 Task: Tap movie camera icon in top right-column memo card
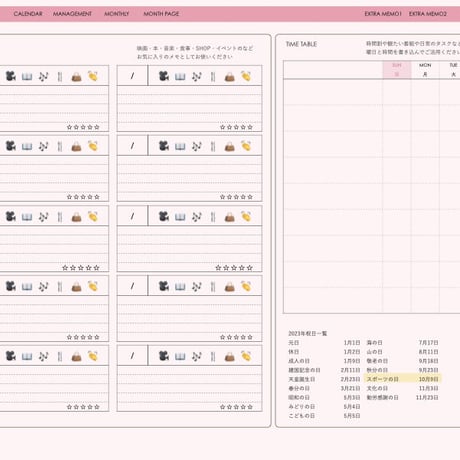pos(164,76)
